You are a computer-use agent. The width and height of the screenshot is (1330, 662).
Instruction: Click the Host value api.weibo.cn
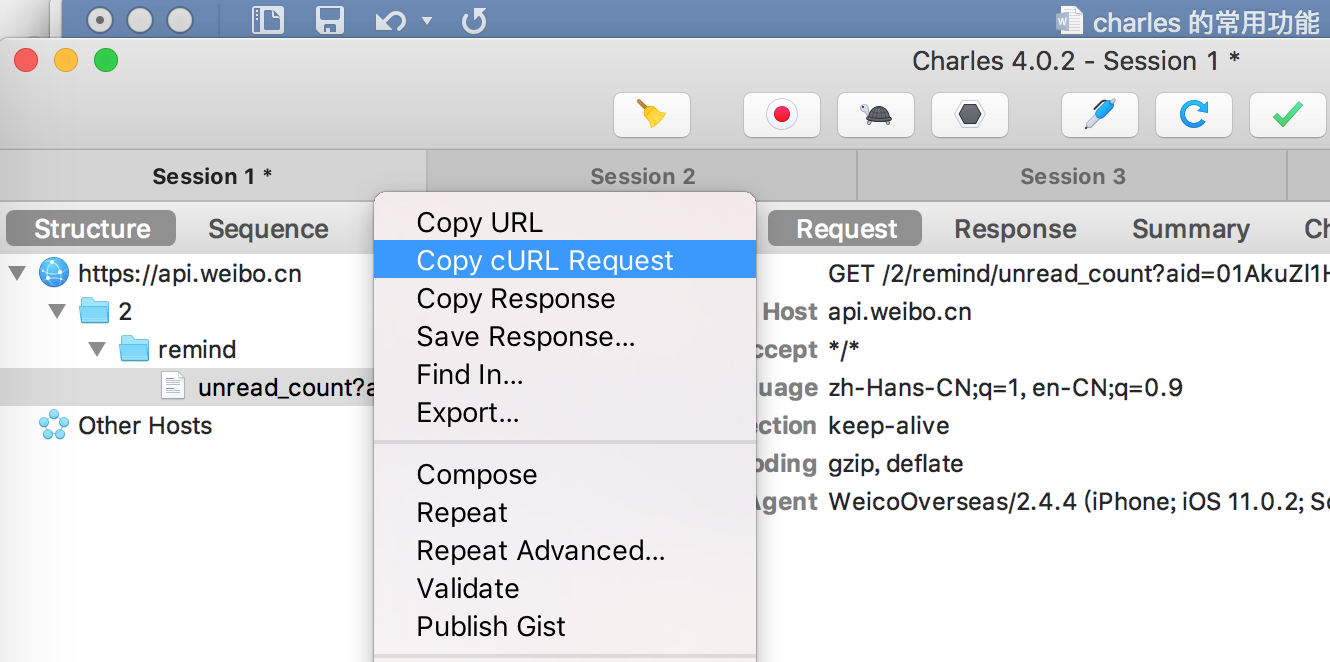point(900,311)
